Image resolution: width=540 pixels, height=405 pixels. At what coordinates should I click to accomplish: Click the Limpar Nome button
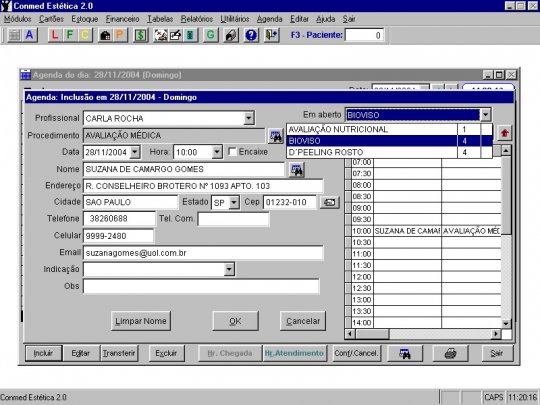click(x=141, y=321)
